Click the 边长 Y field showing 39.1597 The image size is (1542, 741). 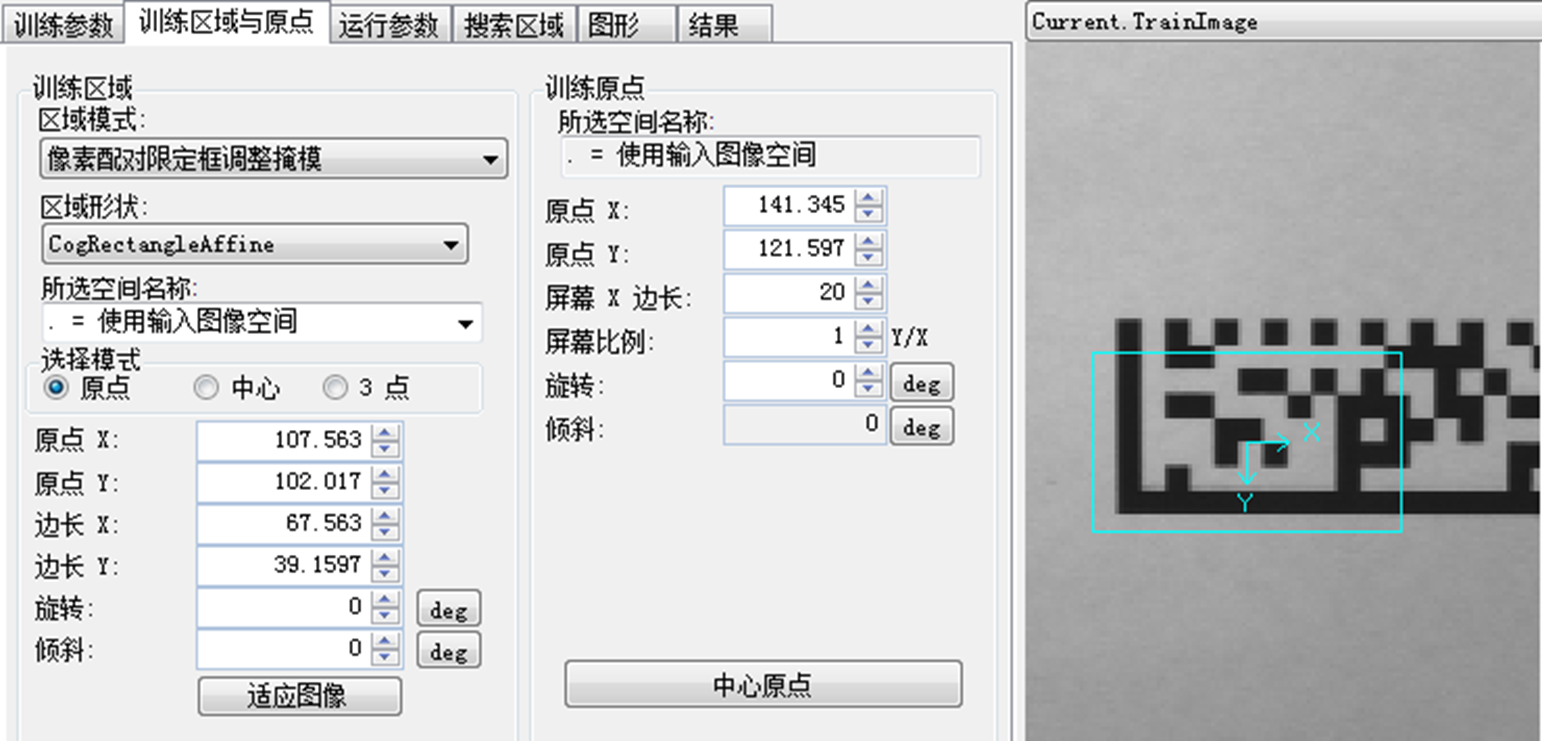(284, 566)
